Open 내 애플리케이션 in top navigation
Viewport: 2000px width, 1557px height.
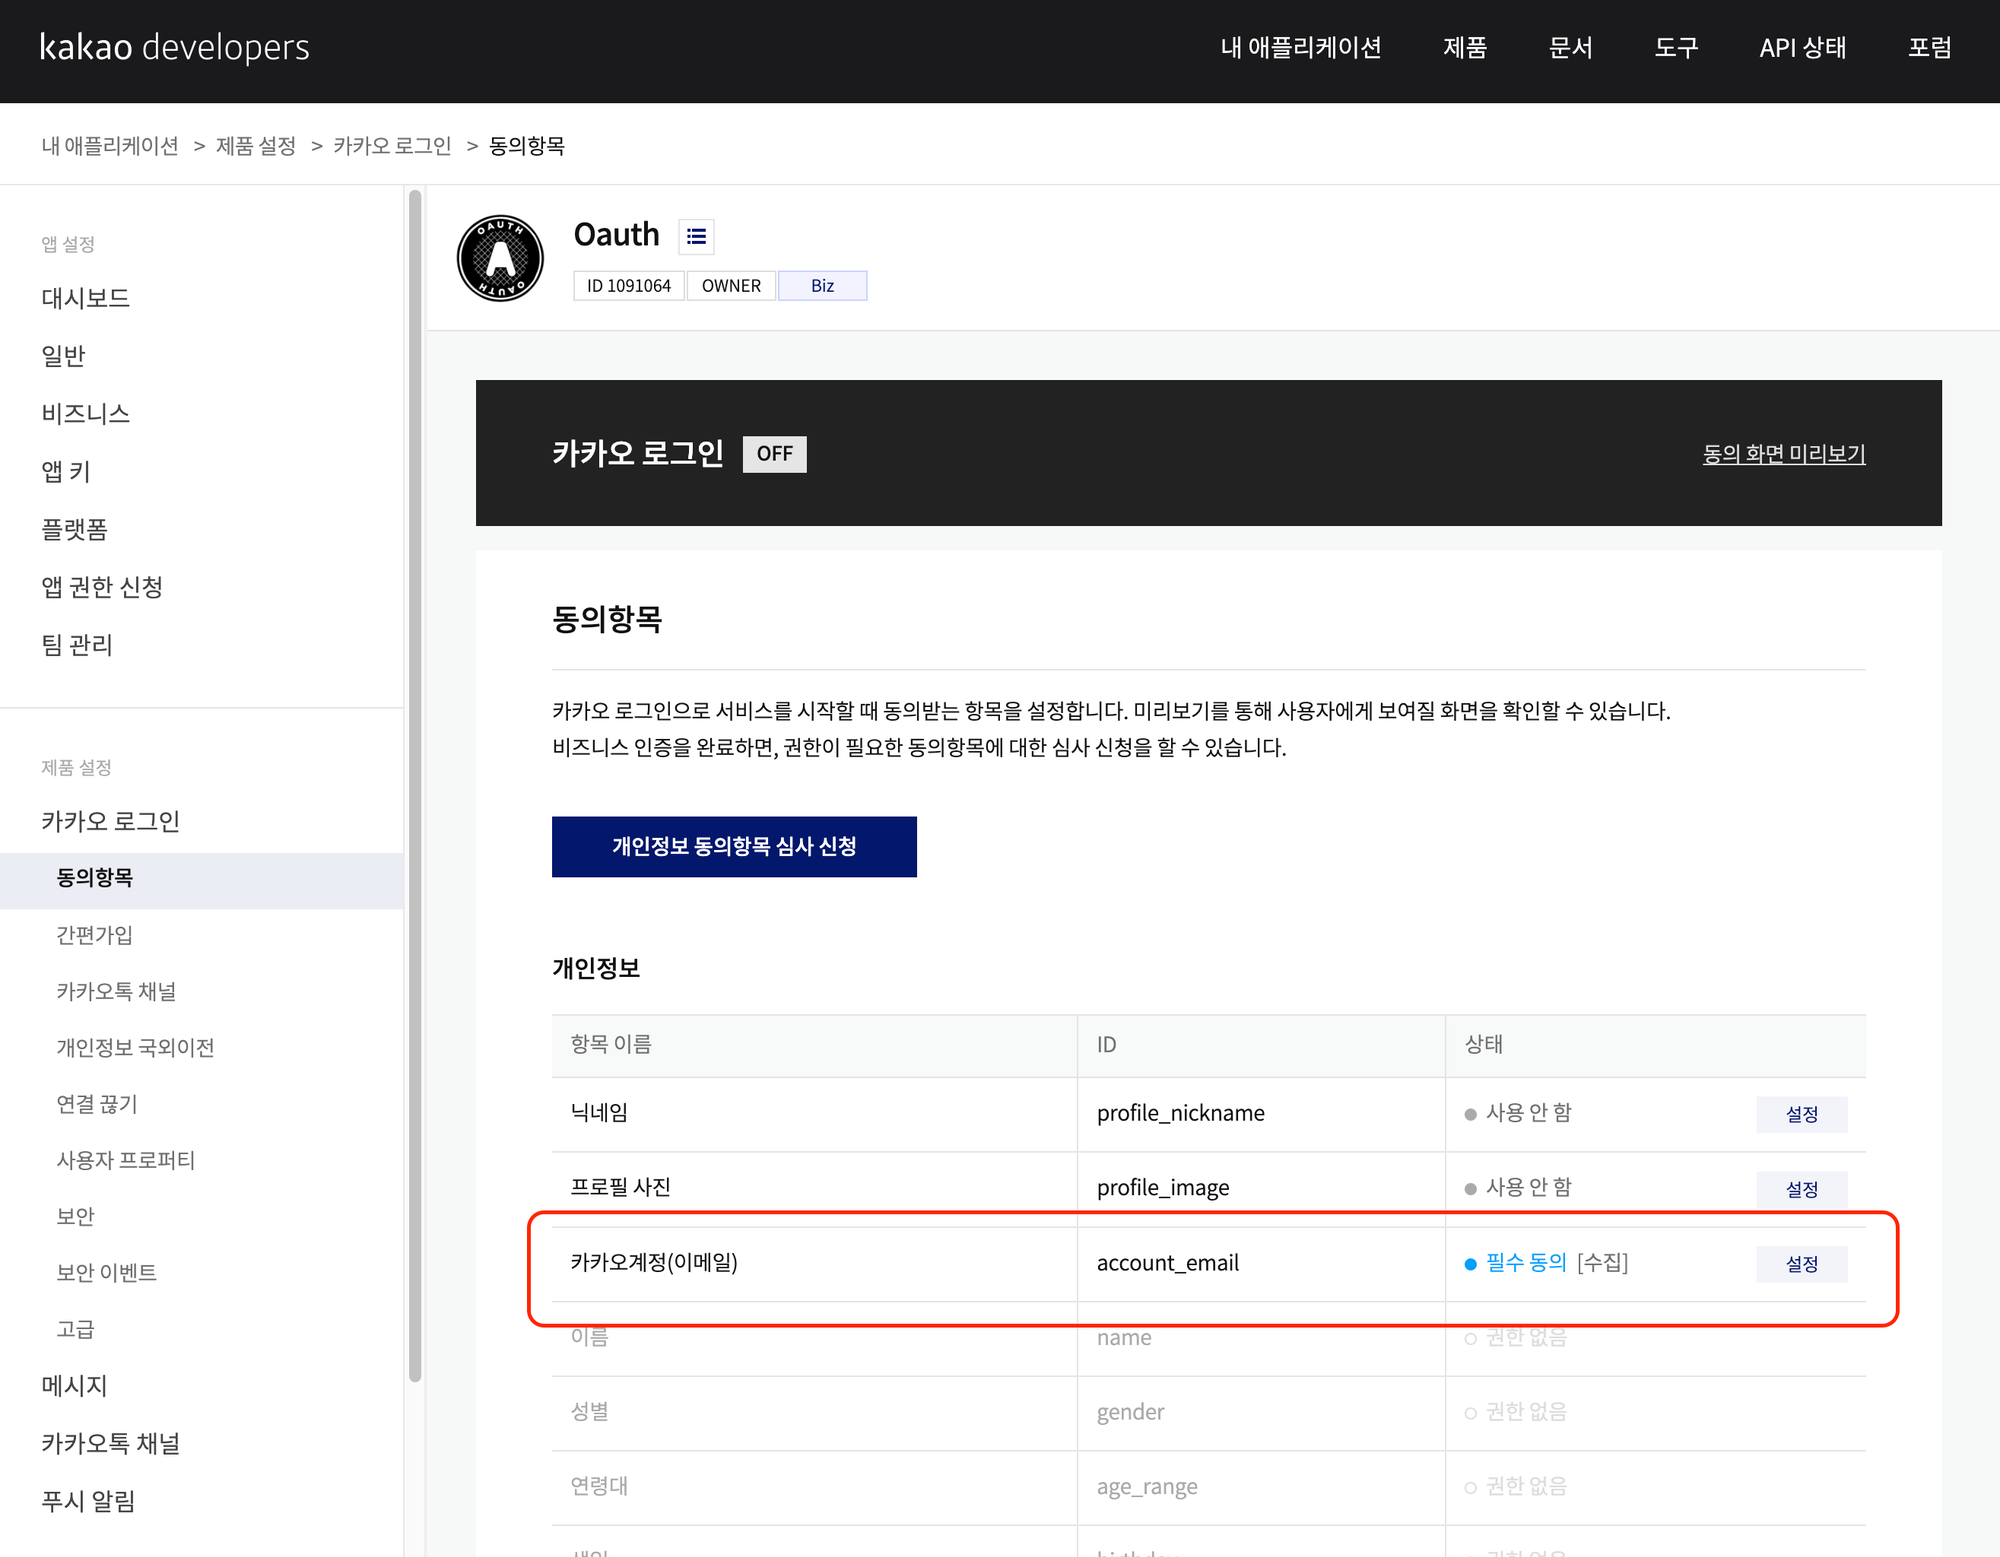tap(1300, 47)
